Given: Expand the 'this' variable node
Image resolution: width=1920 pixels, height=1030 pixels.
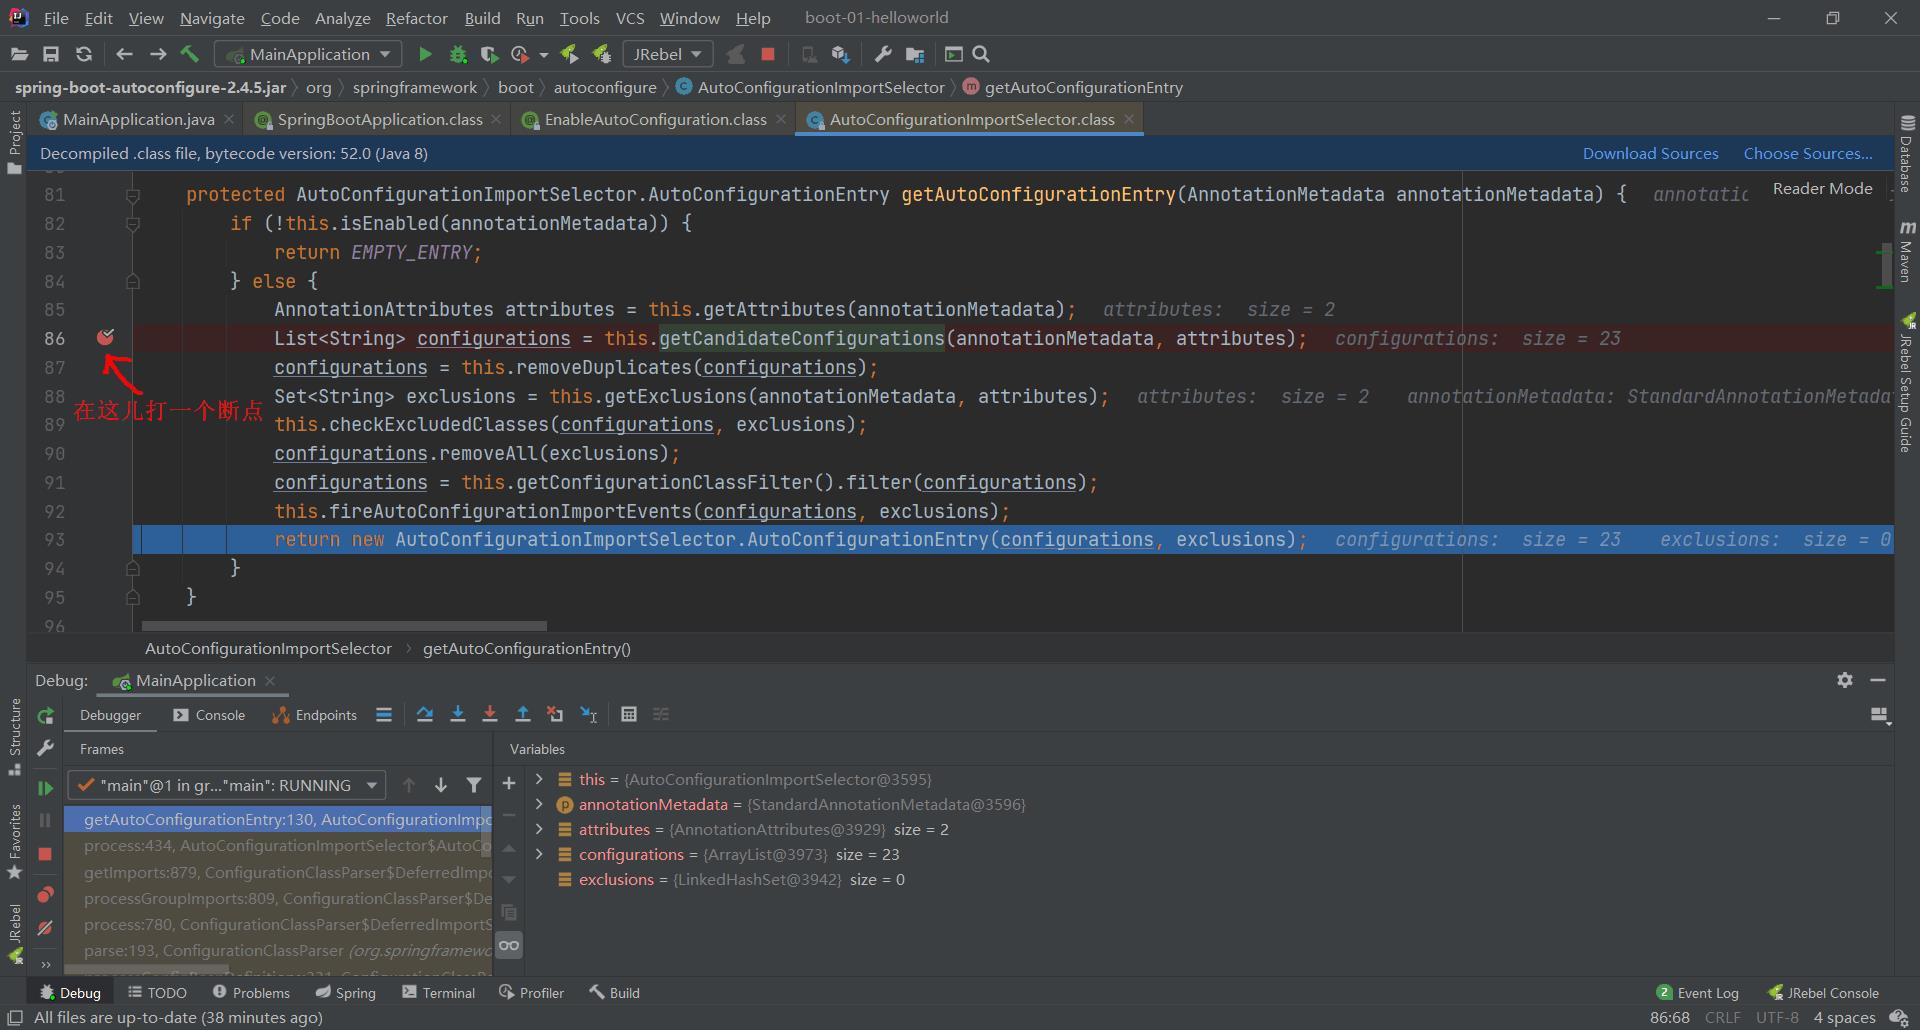Looking at the screenshot, I should click(539, 779).
